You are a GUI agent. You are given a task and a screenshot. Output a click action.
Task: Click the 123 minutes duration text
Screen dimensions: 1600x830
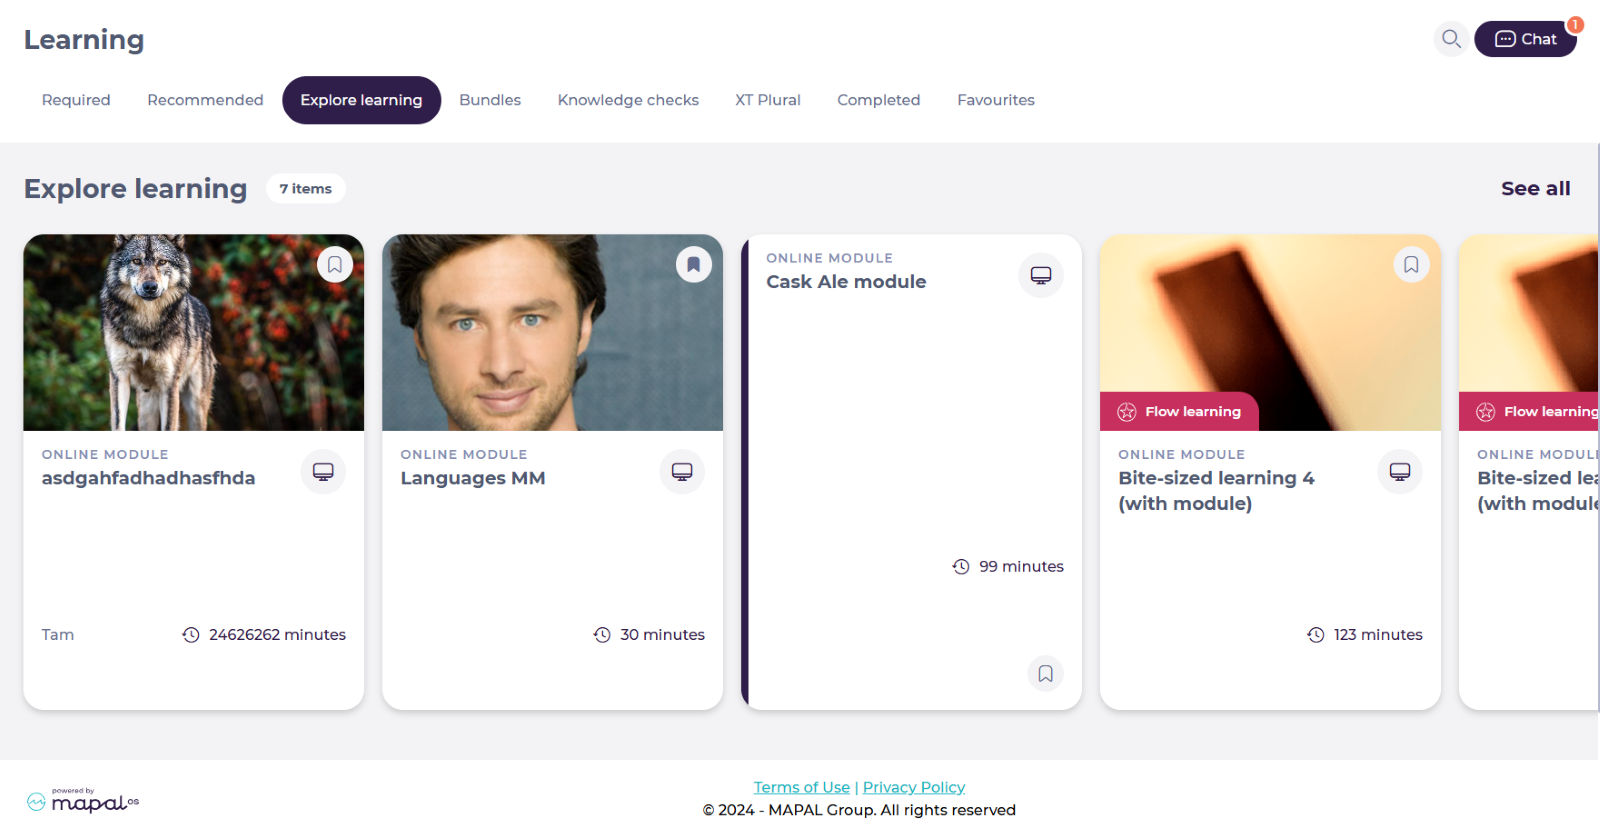(1378, 635)
